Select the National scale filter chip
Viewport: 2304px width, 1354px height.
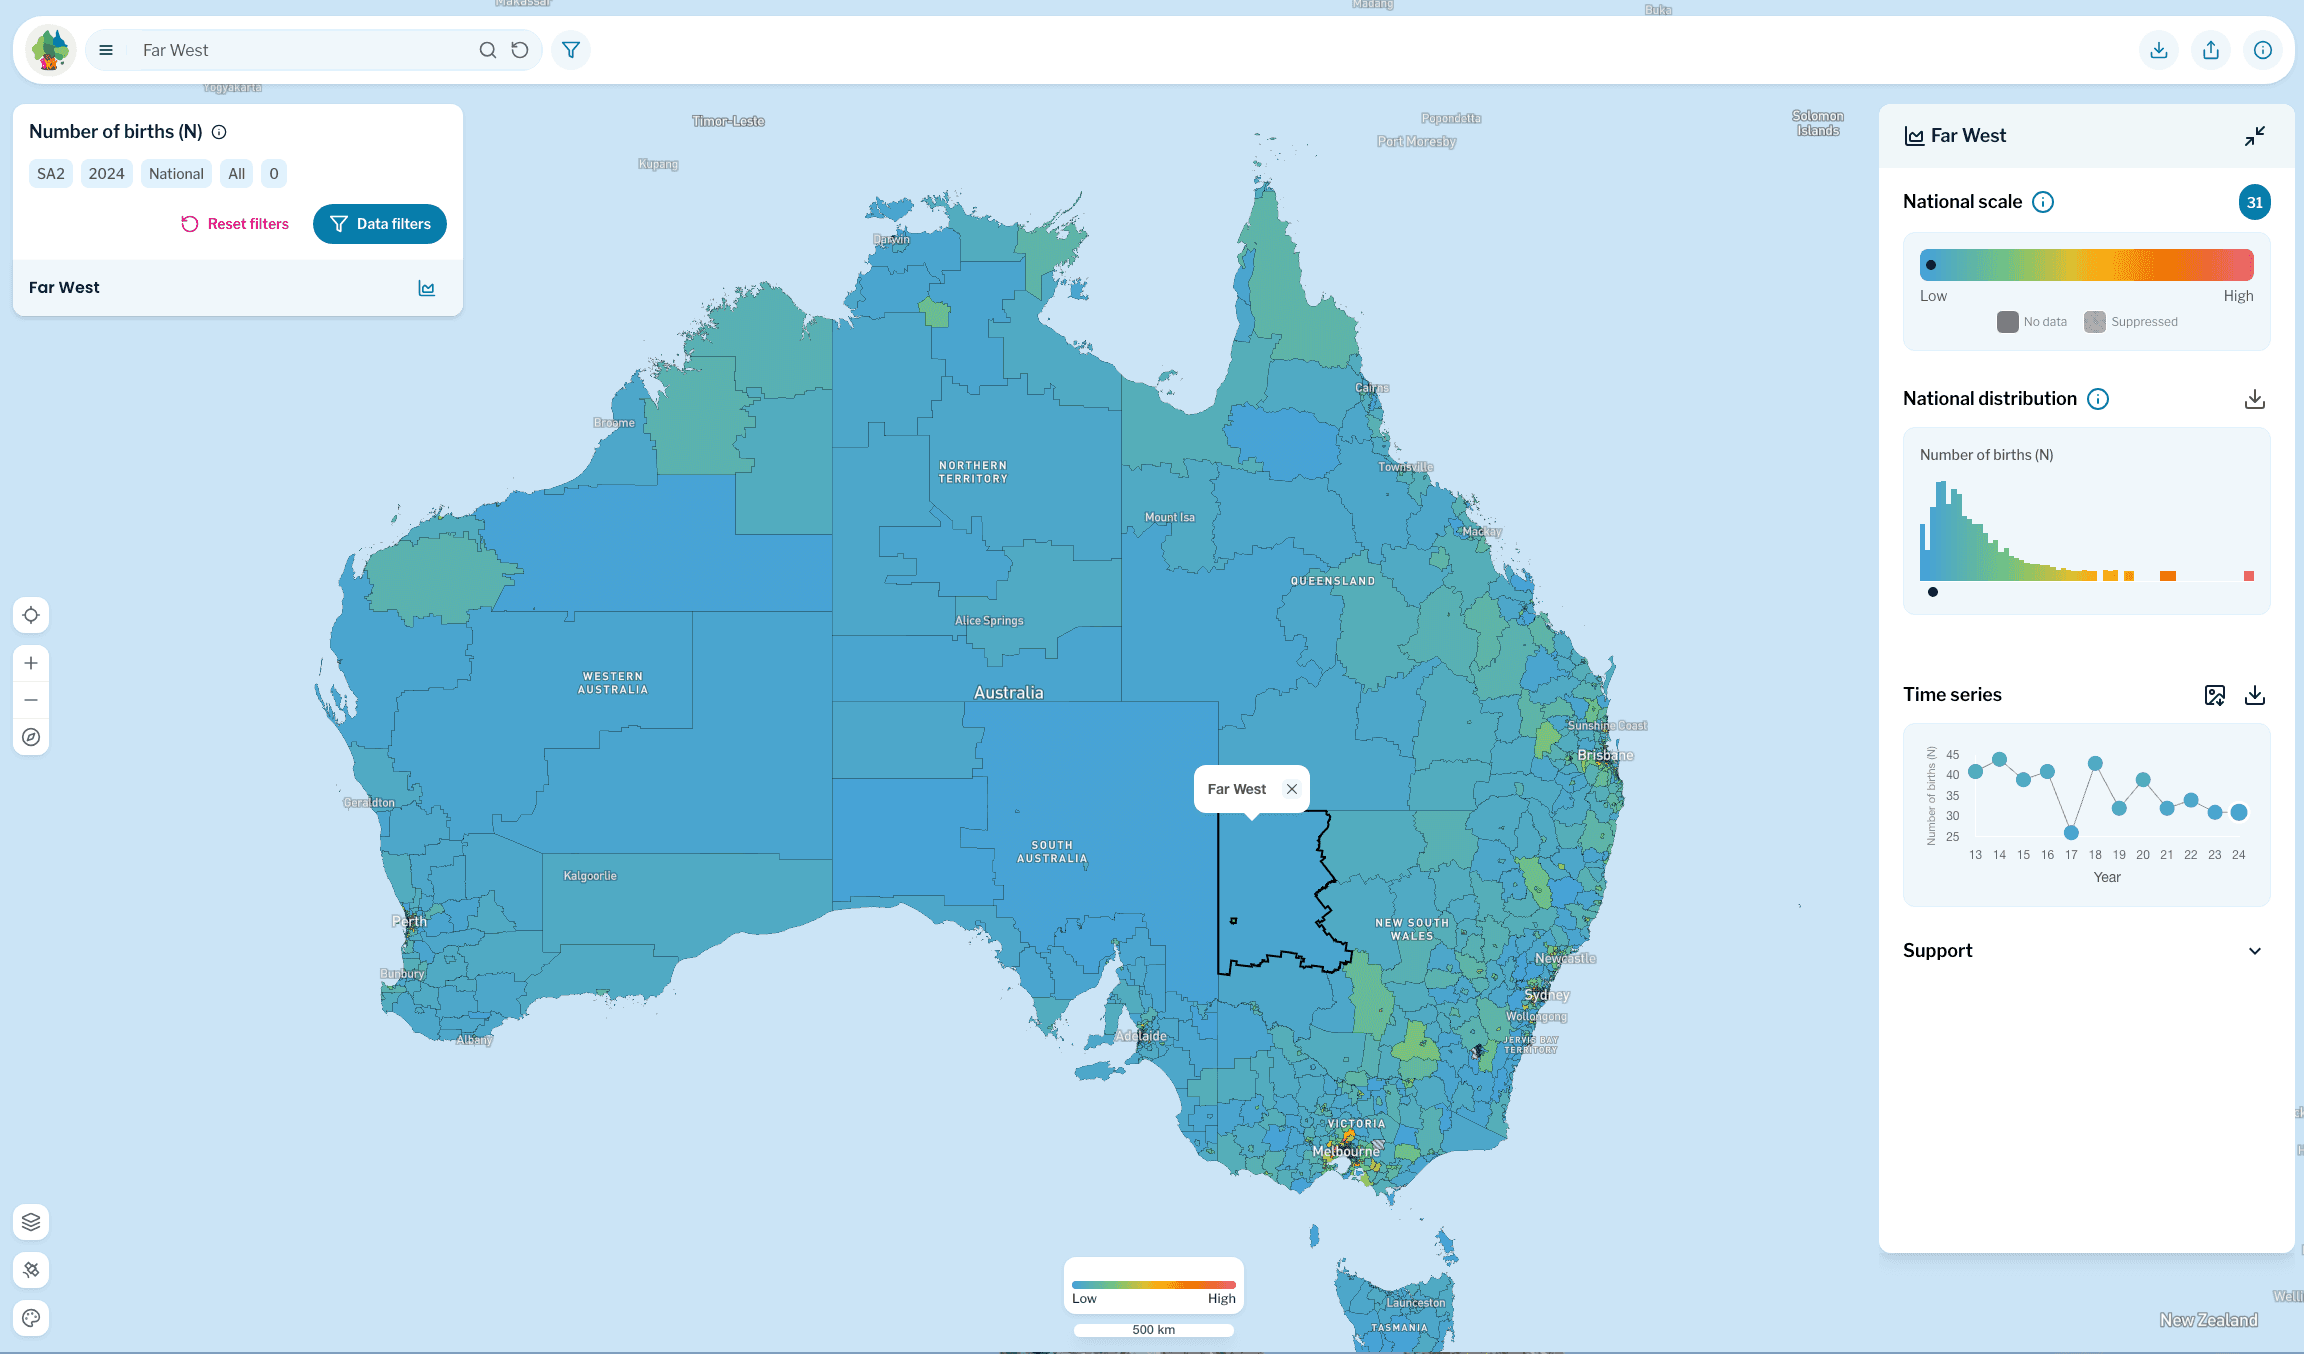click(x=176, y=173)
